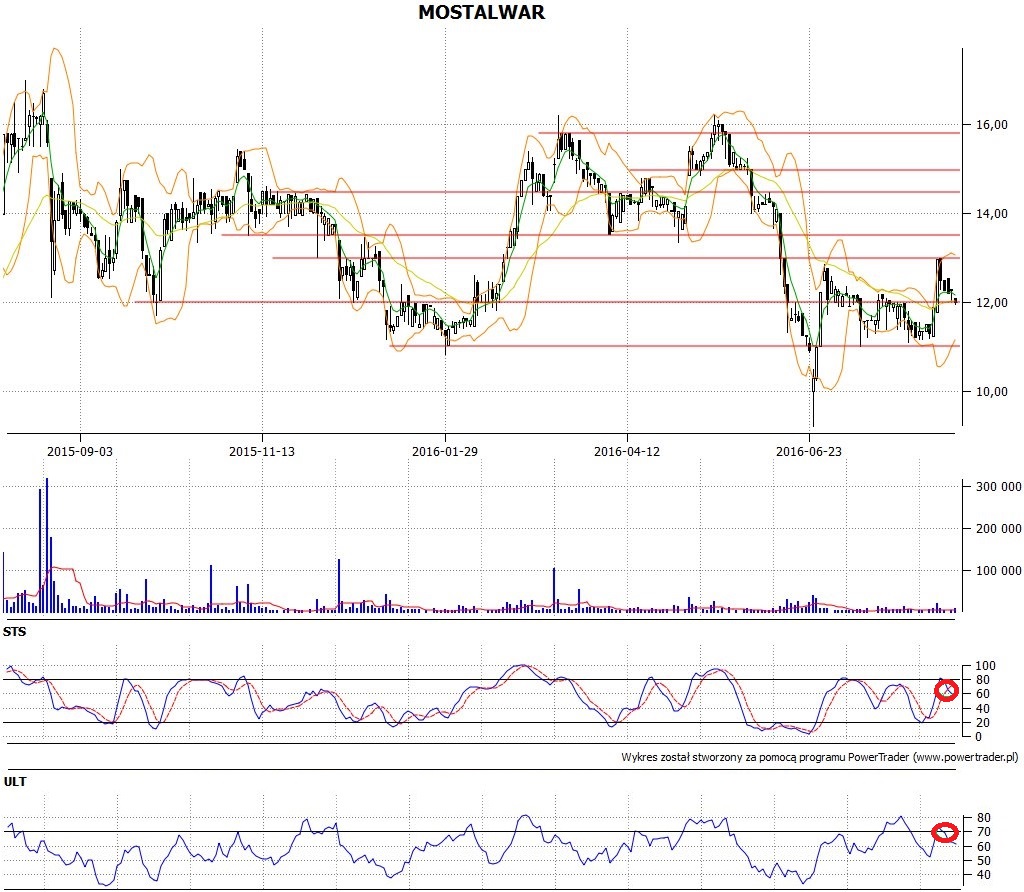The image size is (1024, 892).
Task: Click the ULT axis value 80
Action: point(983,818)
